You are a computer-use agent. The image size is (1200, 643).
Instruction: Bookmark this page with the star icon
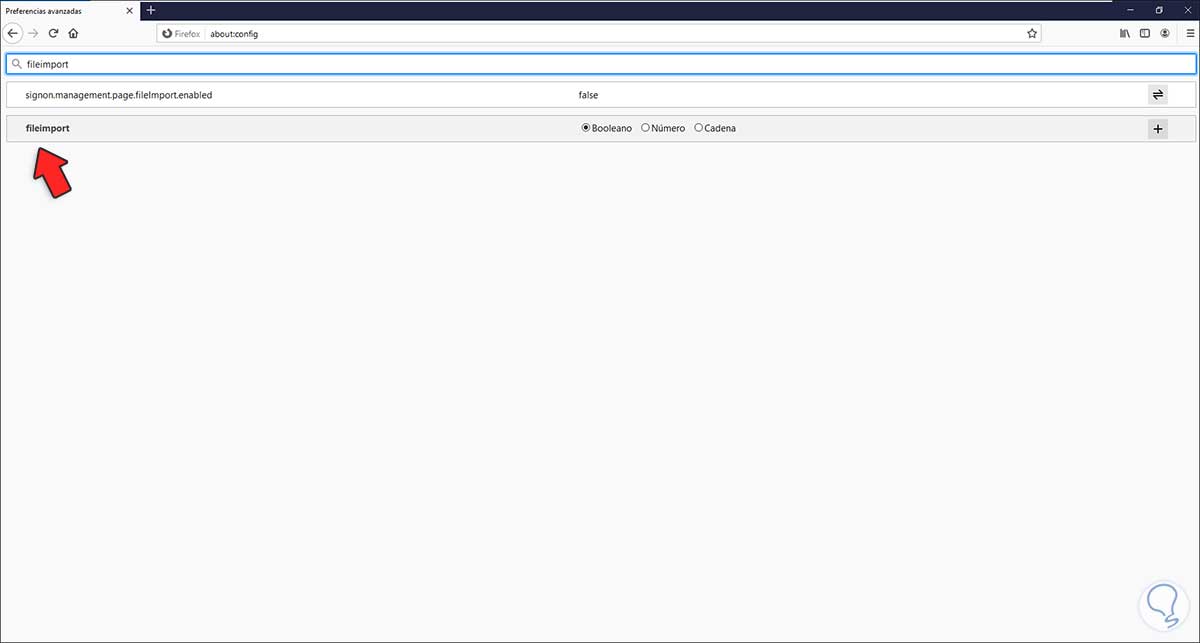[x=1032, y=33]
